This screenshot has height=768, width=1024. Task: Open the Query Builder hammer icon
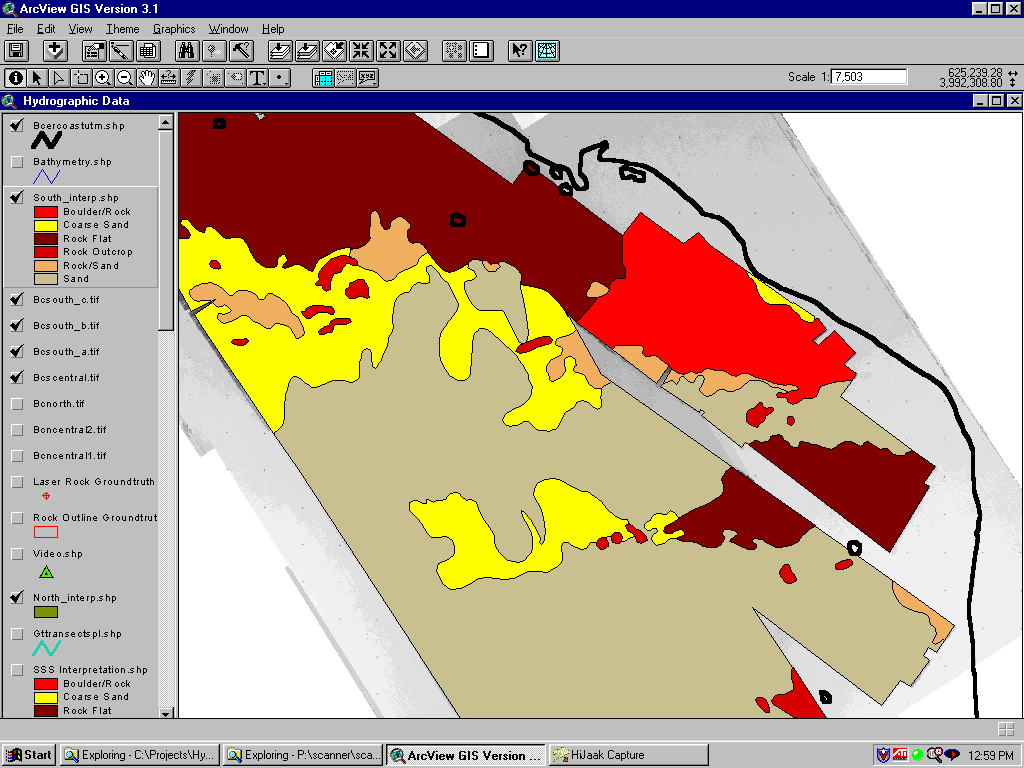(x=241, y=51)
